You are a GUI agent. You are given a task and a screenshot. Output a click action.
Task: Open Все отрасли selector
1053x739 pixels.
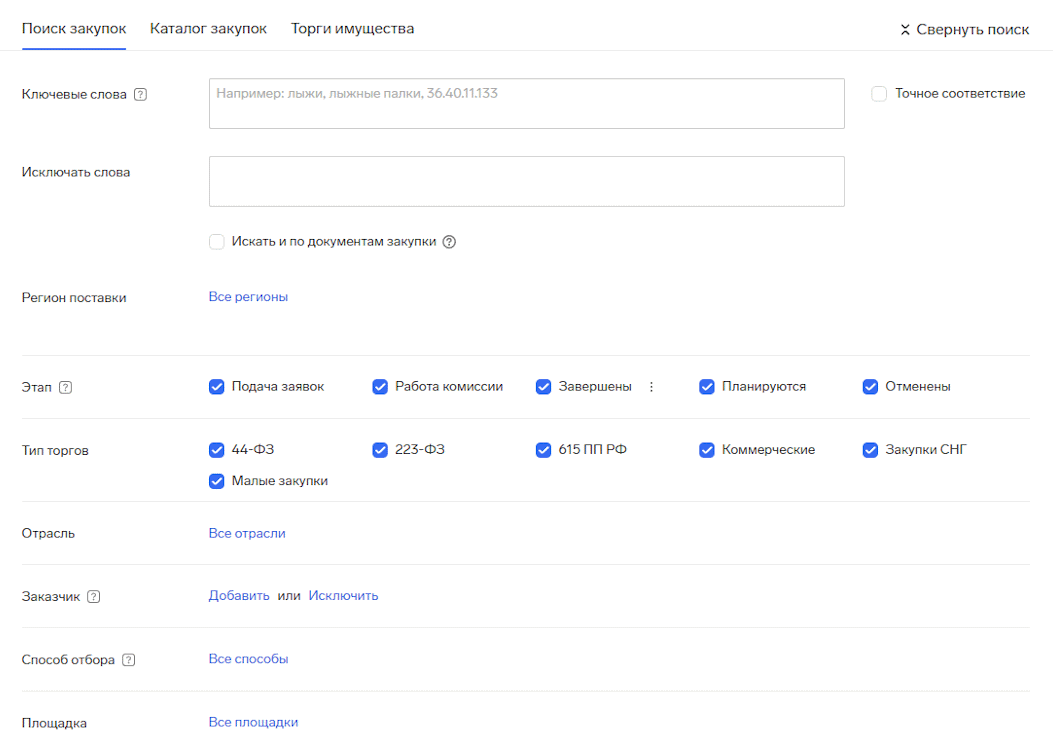pyautogui.click(x=247, y=533)
